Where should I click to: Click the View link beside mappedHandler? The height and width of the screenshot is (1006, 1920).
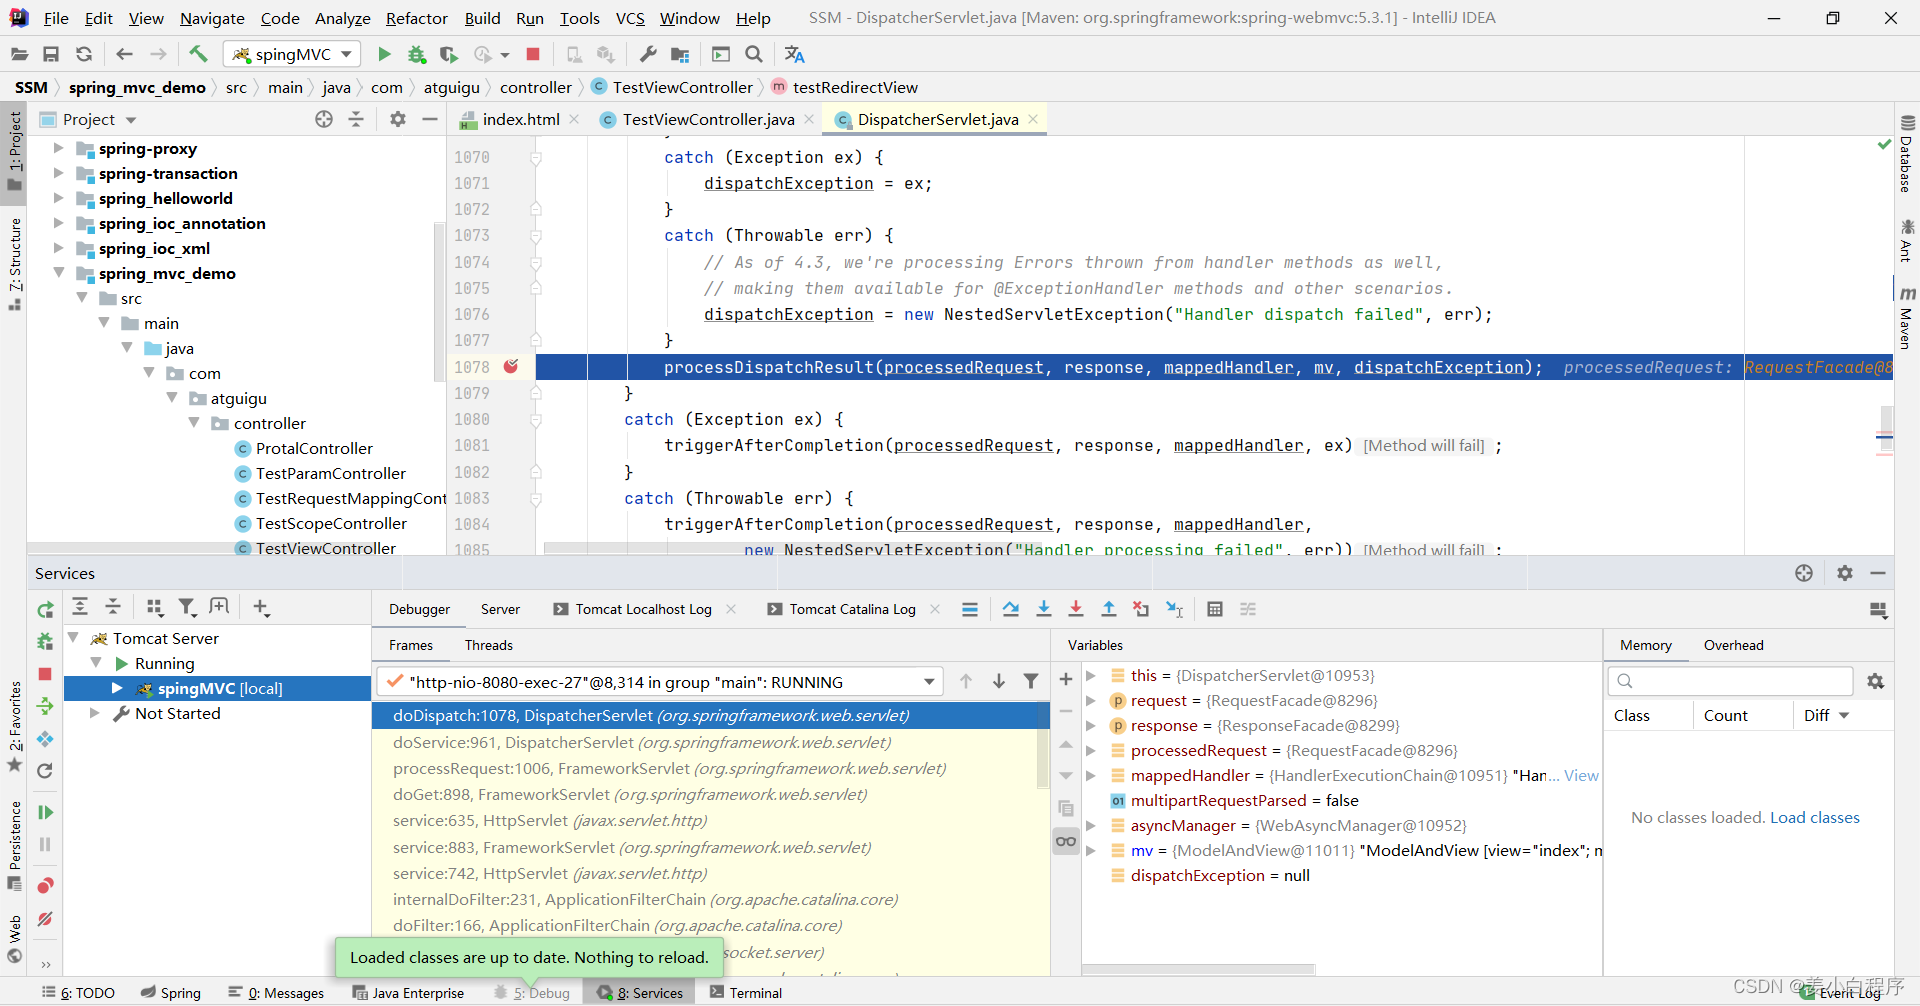pyautogui.click(x=1581, y=775)
